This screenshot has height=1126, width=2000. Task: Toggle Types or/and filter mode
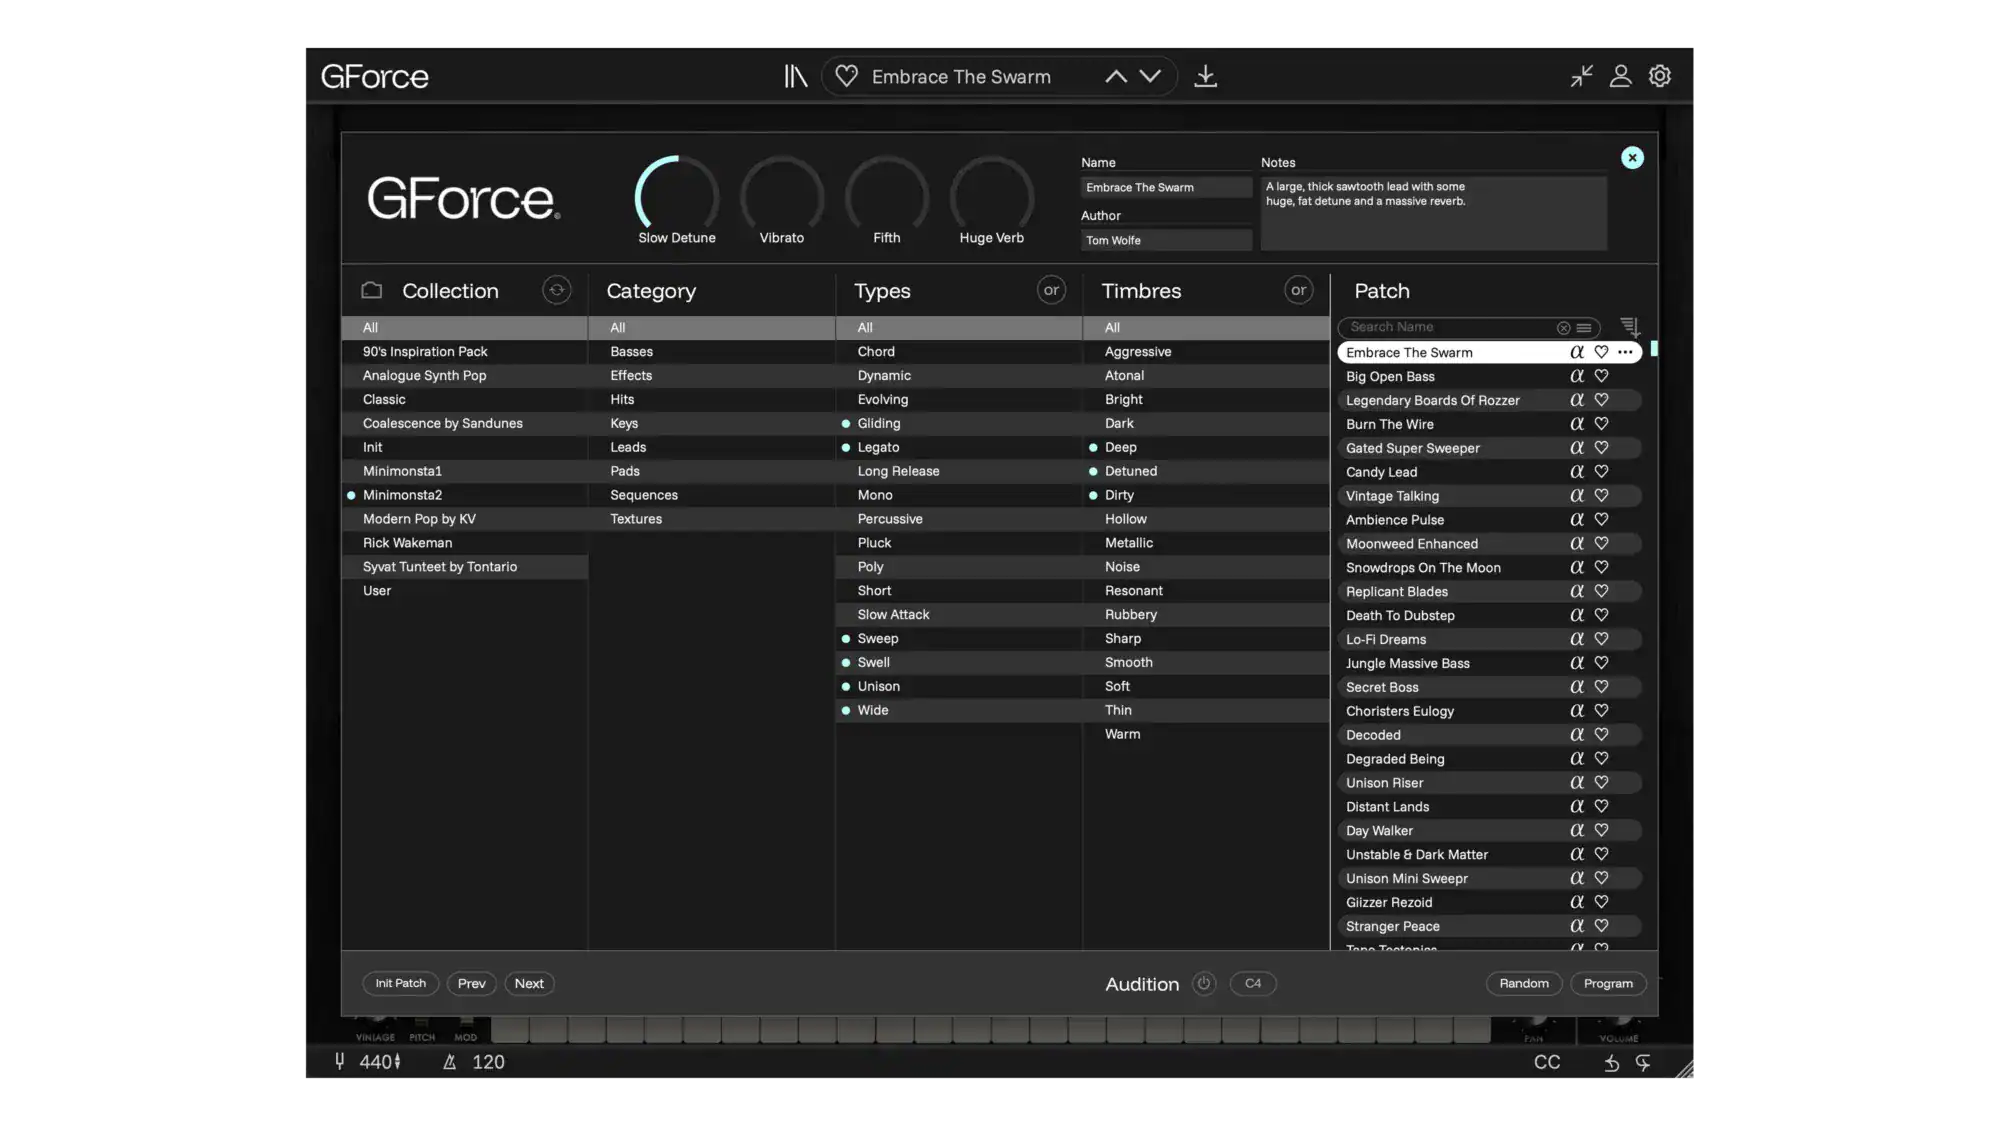(1051, 290)
